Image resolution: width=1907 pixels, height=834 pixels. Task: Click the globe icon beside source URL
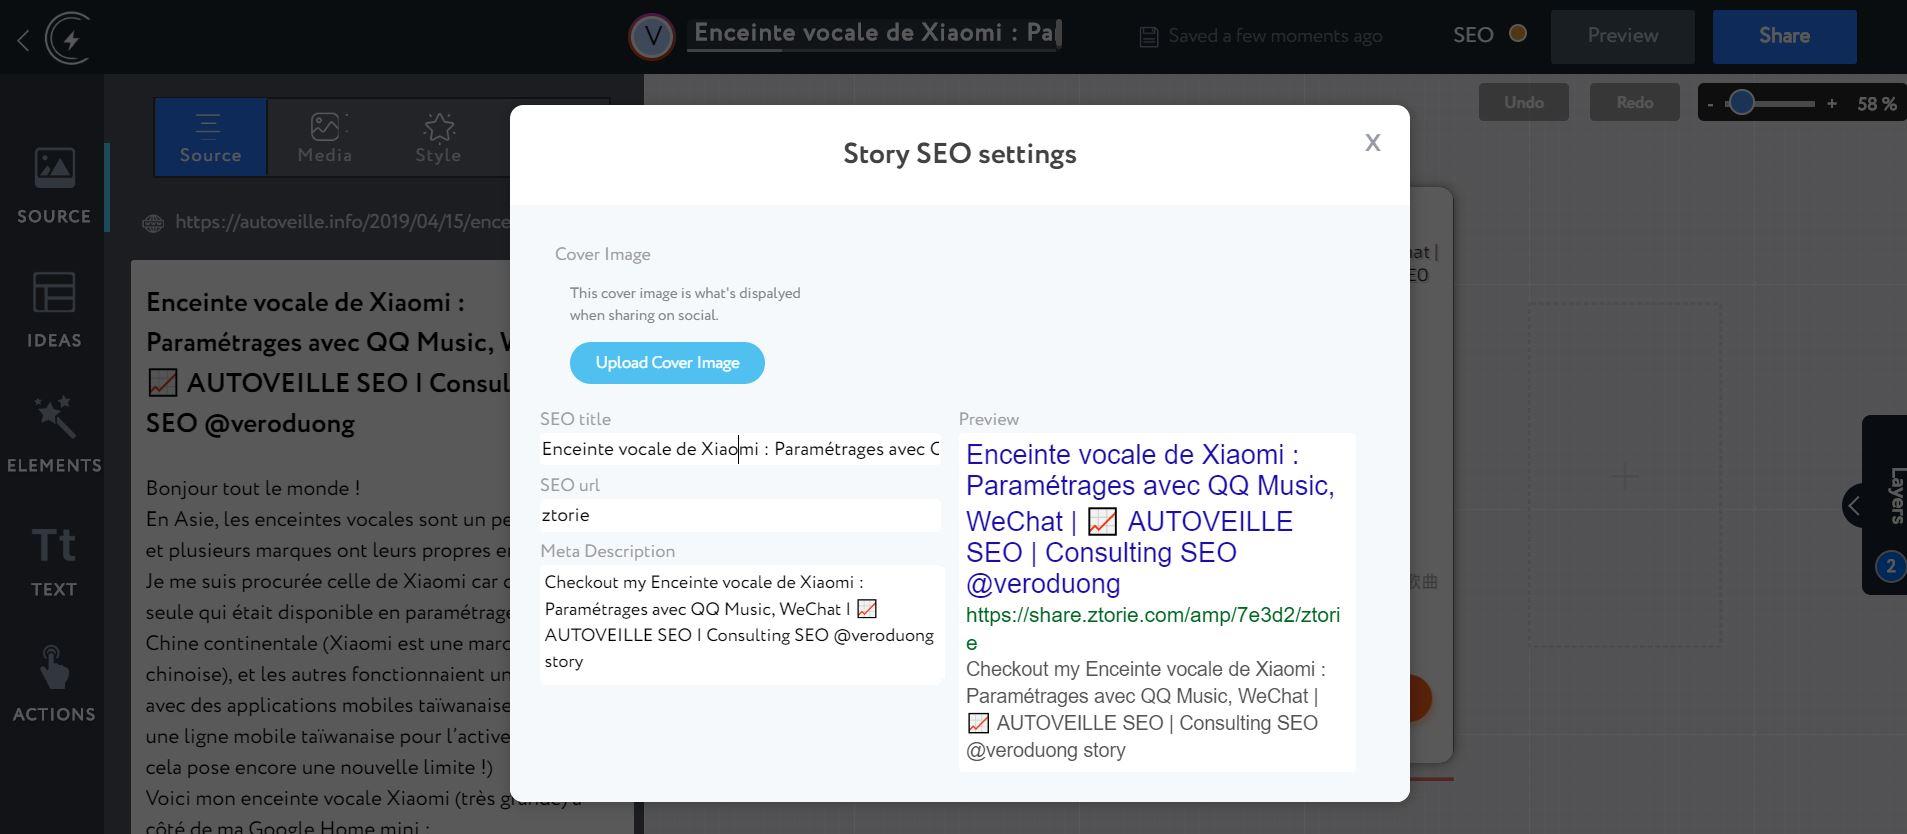(x=153, y=223)
